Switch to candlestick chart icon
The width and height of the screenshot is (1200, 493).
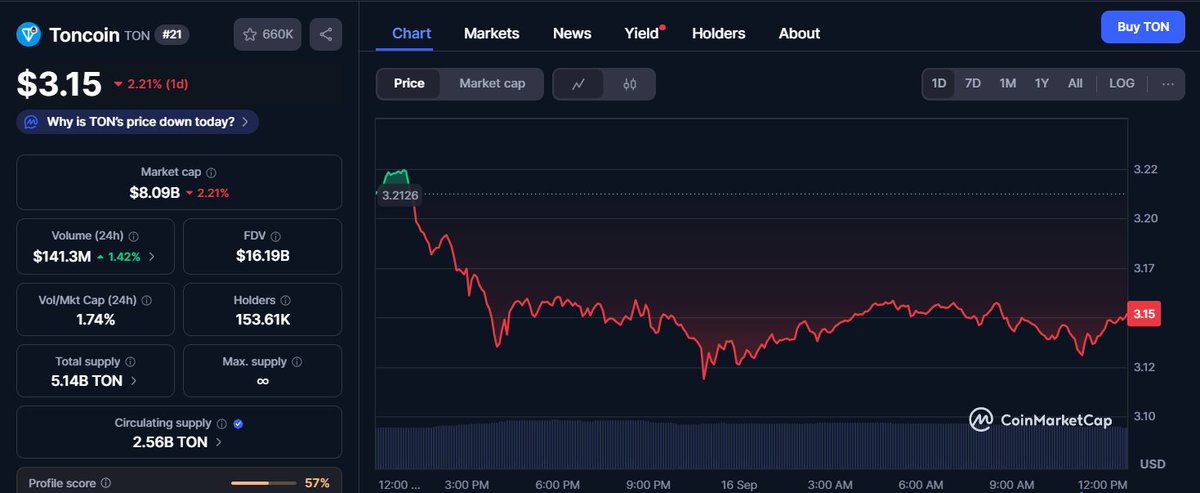point(630,84)
